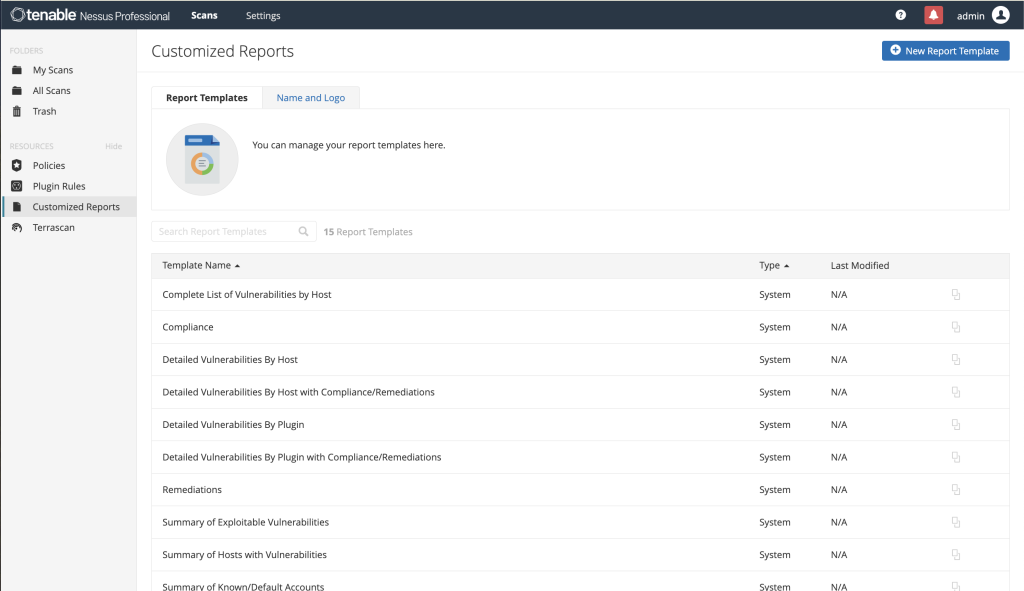Open Terrascan in the sidebar

(53, 228)
